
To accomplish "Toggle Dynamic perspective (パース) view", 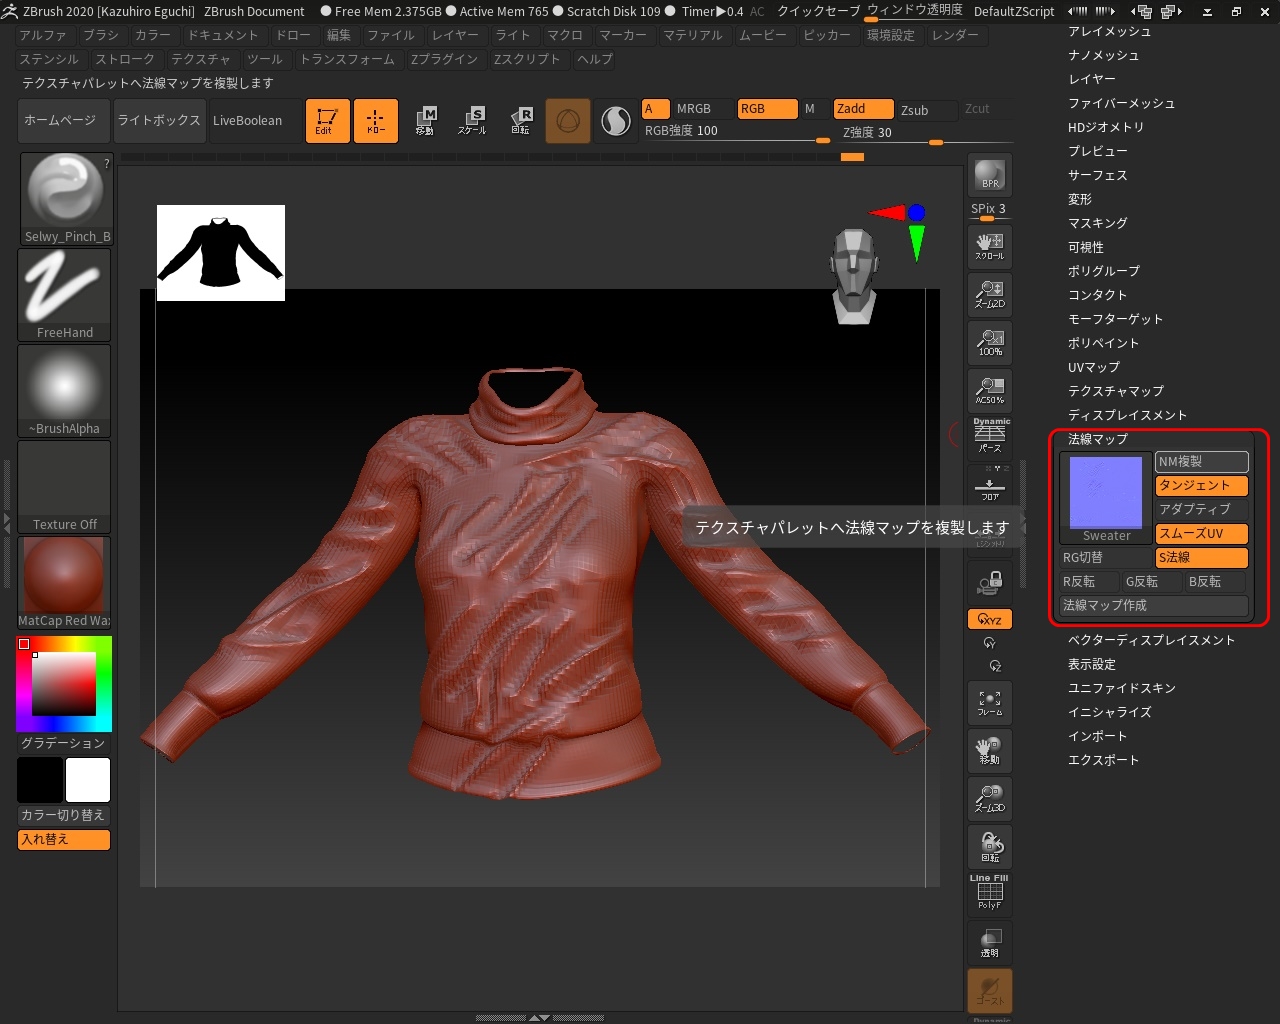I will point(990,437).
